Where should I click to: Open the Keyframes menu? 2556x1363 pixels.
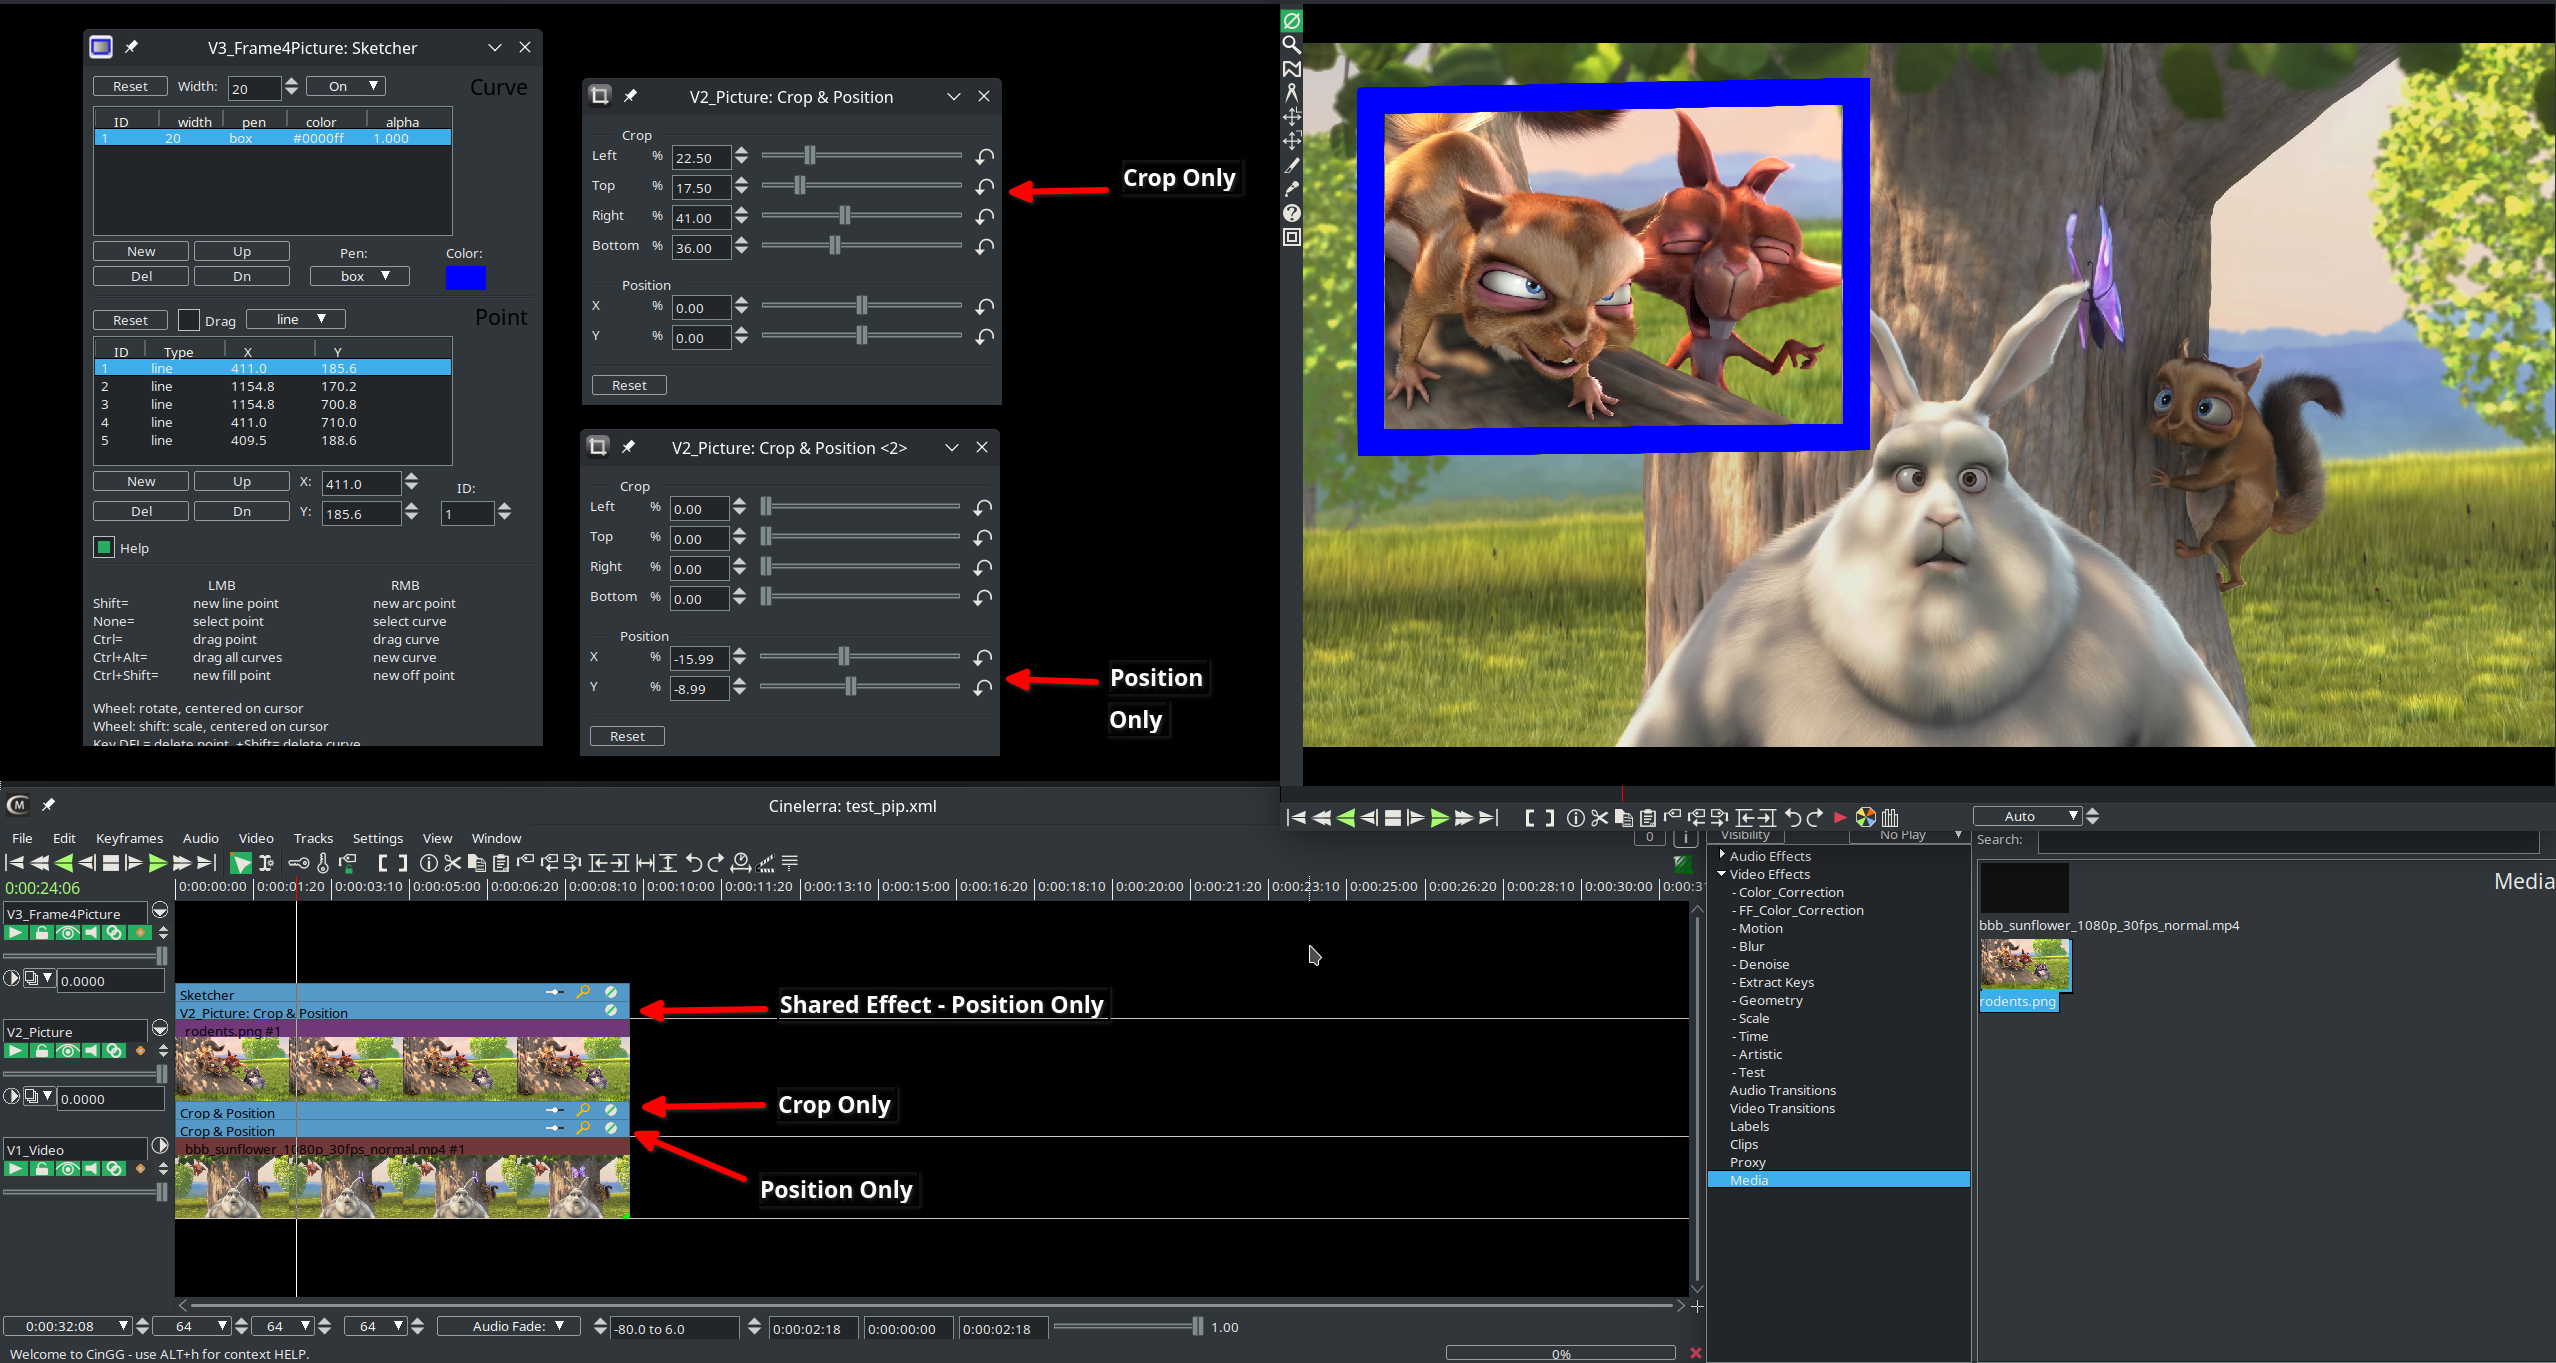(129, 838)
